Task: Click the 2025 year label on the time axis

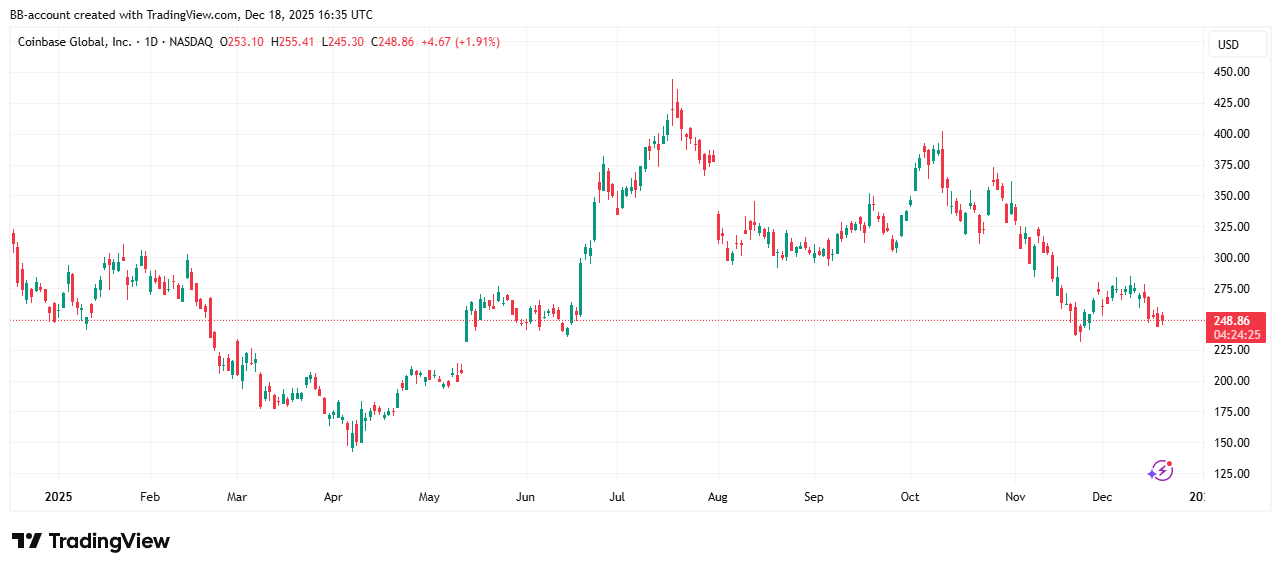Action: pos(57,496)
